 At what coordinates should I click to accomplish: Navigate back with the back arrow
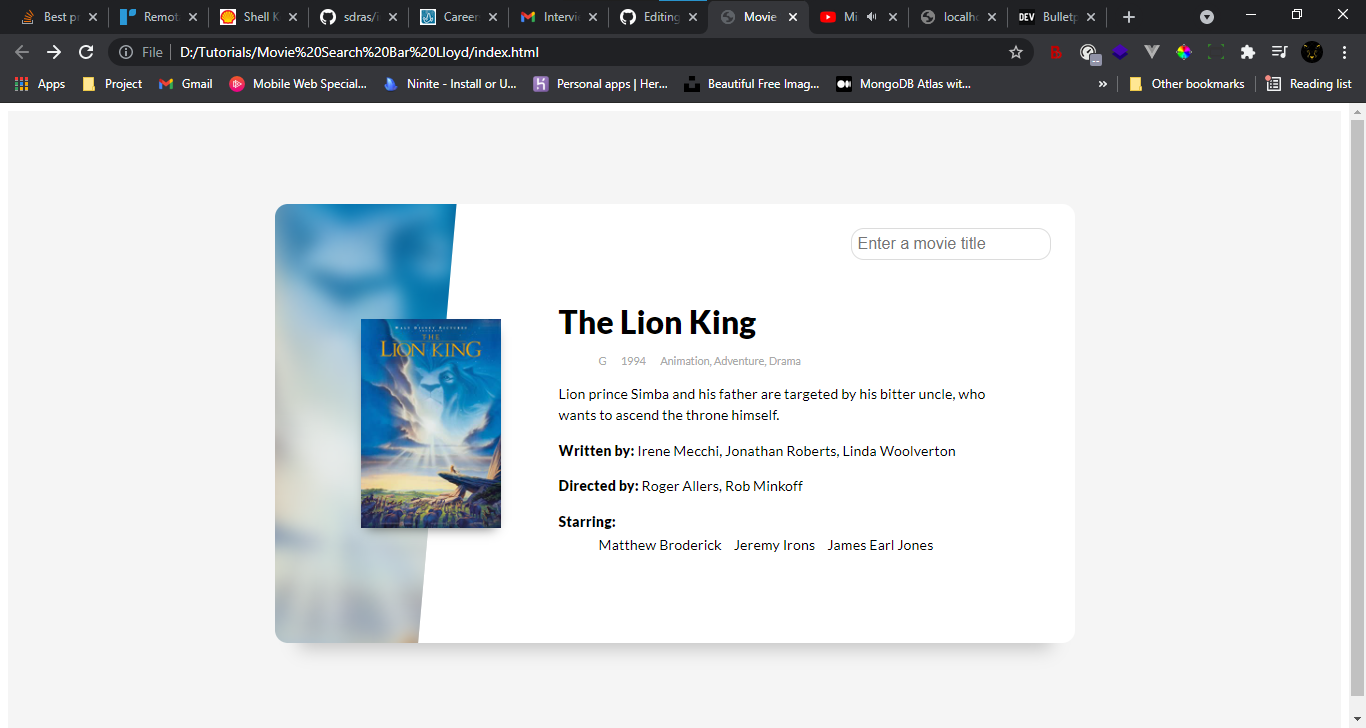click(x=21, y=53)
